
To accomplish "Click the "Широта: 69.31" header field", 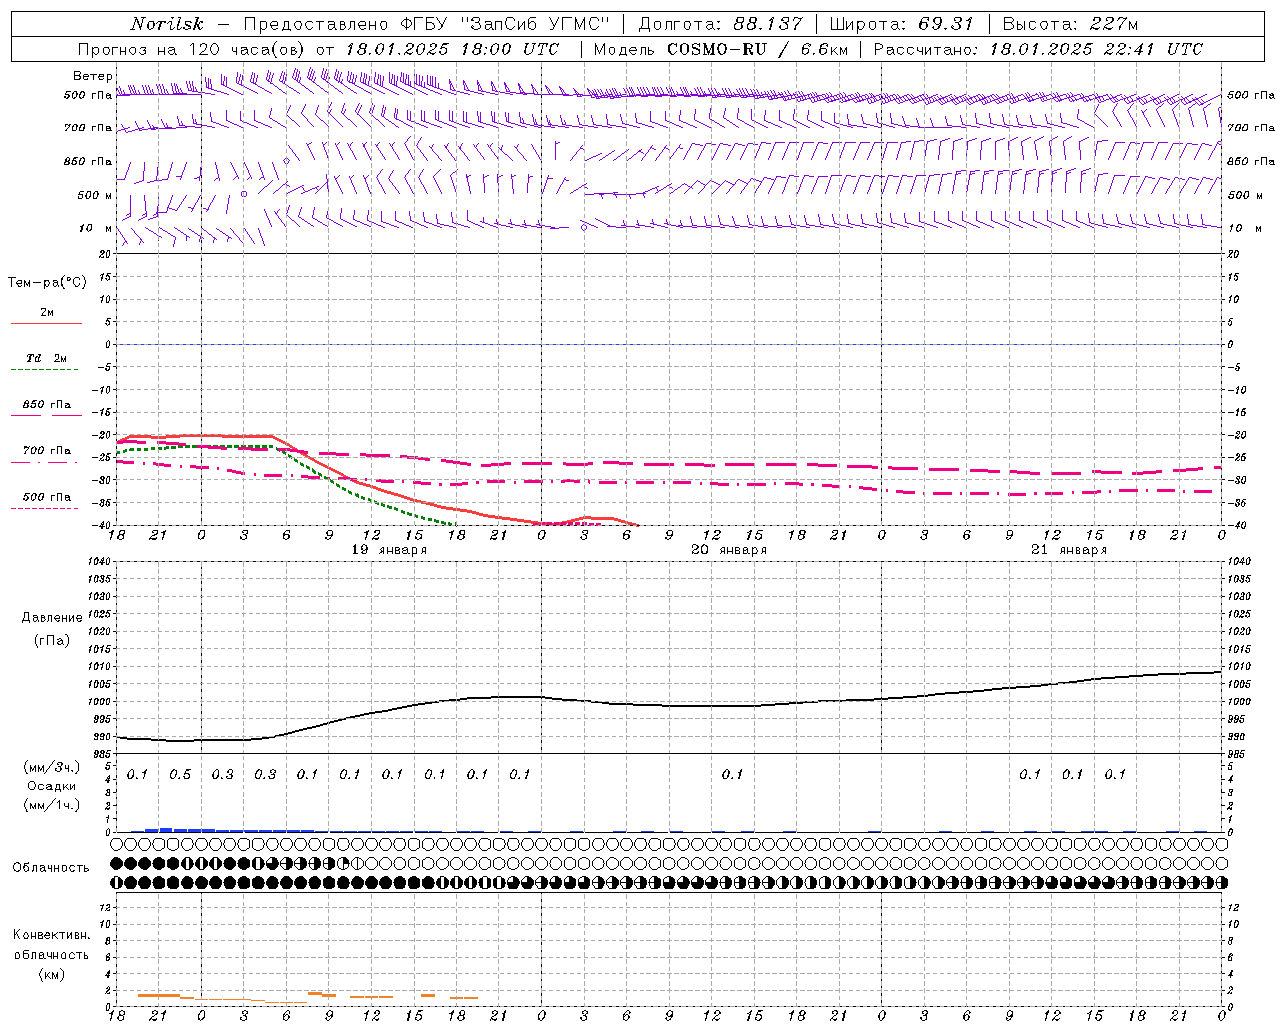I will pos(902,24).
